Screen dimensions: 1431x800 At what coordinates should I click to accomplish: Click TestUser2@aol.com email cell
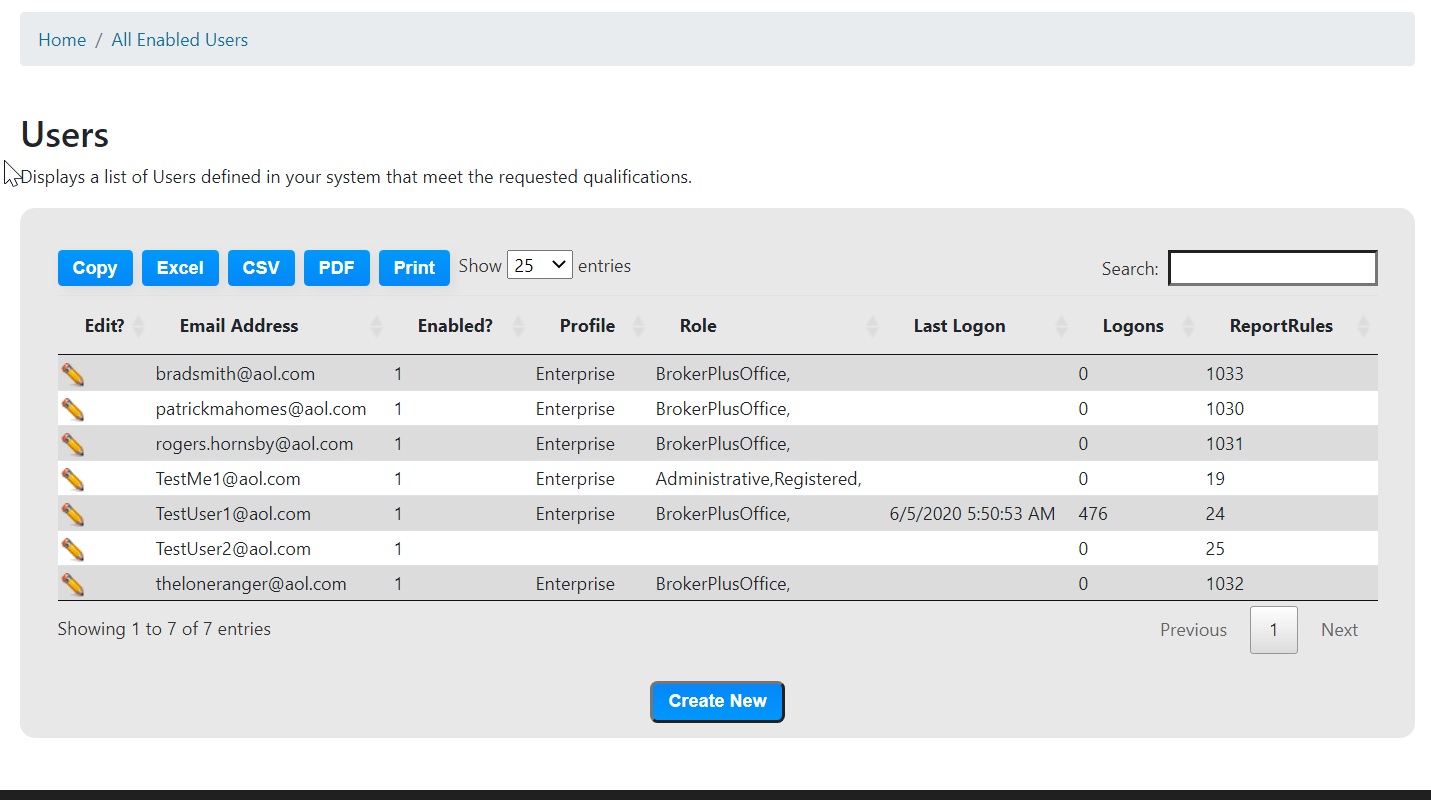[233, 549]
